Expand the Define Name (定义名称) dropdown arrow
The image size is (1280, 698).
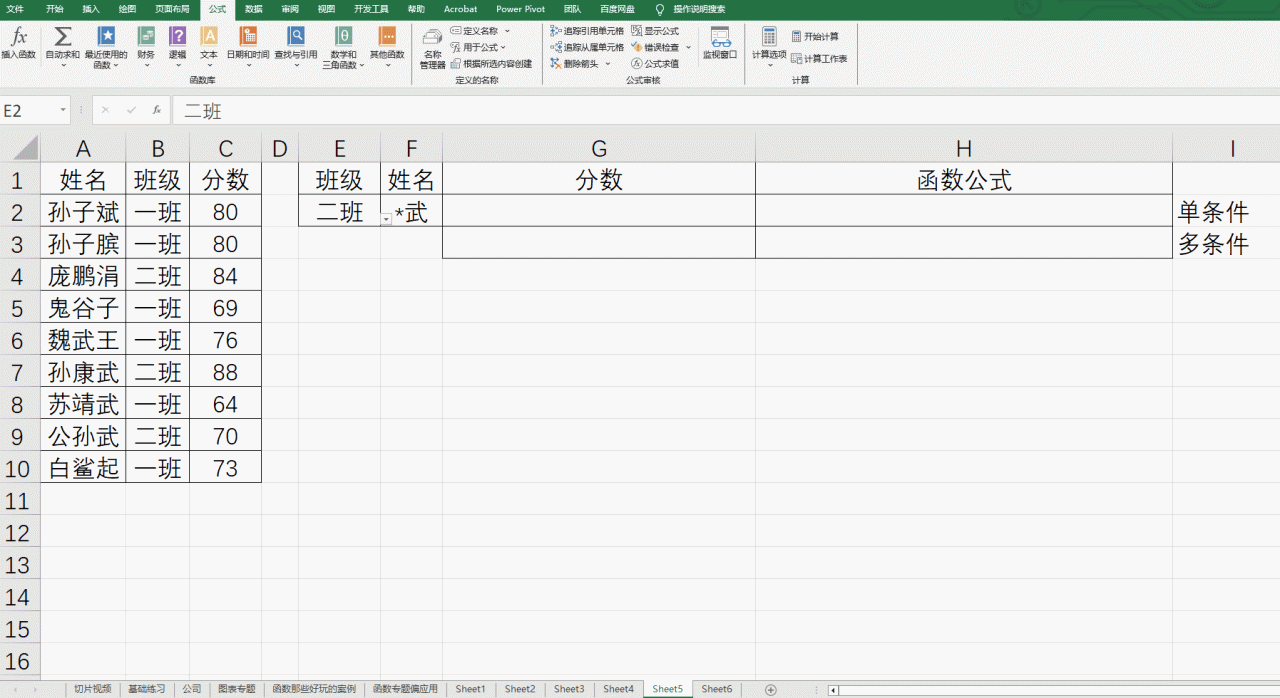point(507,31)
